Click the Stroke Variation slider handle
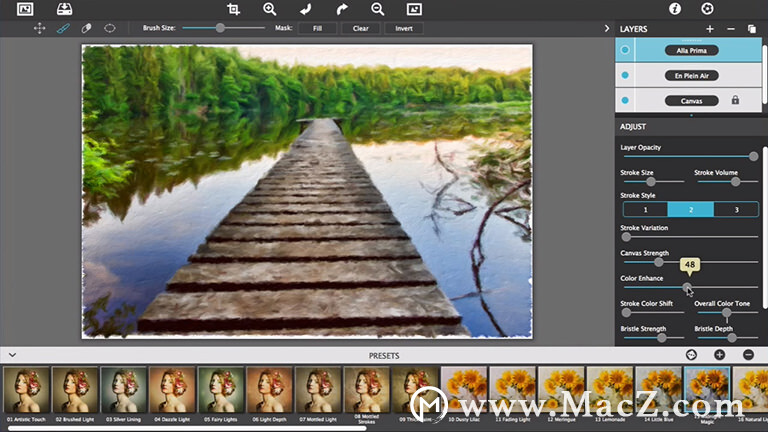 tap(626, 237)
